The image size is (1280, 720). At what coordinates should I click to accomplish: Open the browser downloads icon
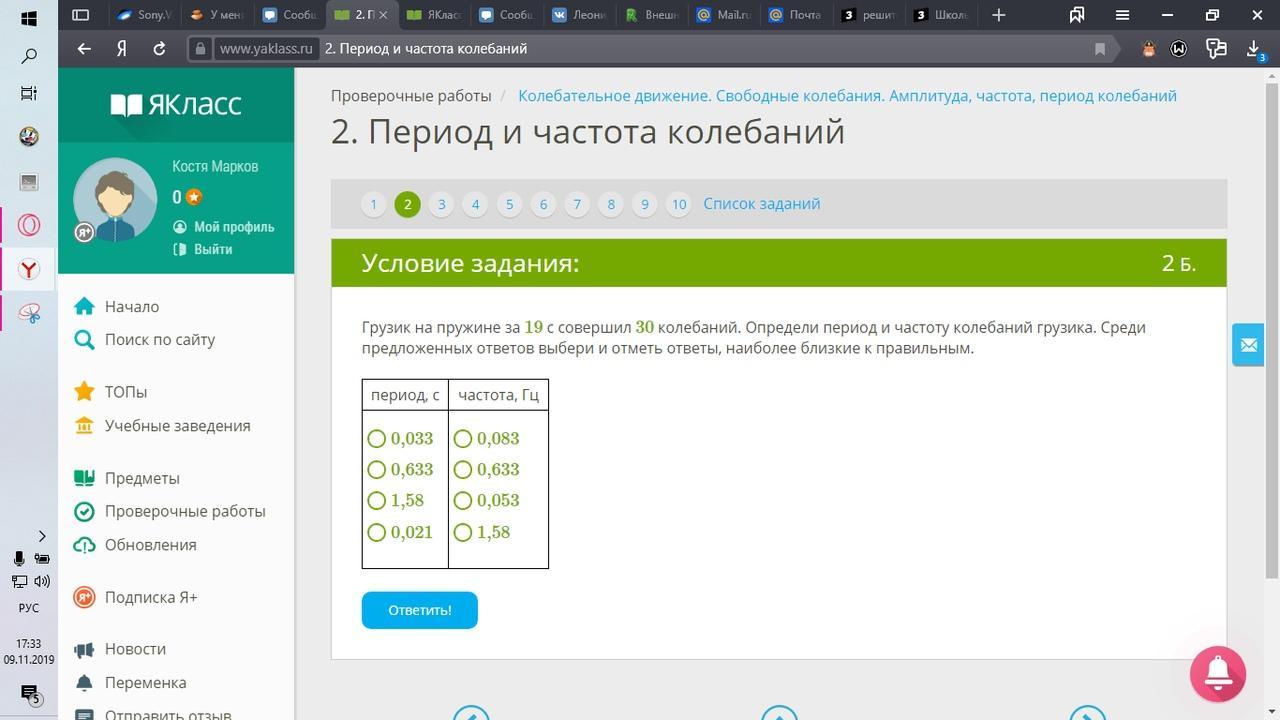pyautogui.click(x=1254, y=49)
